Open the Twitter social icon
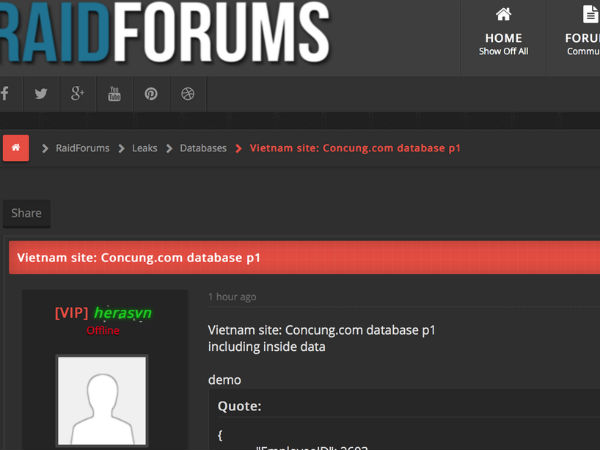The width and height of the screenshot is (600, 450). (41, 93)
